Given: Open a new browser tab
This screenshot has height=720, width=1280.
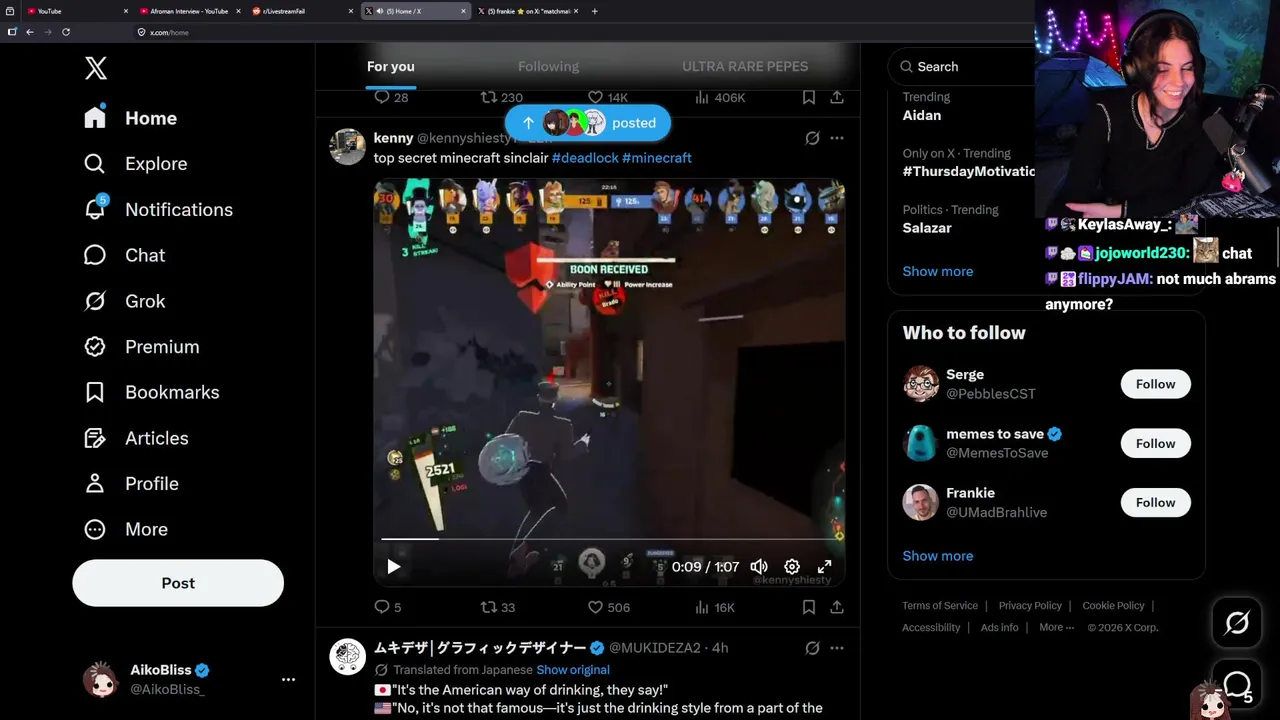Looking at the screenshot, I should pyautogui.click(x=595, y=11).
